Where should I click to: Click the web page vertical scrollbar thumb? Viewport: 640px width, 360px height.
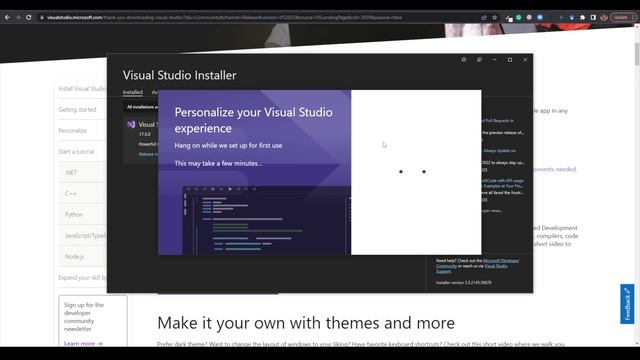pyautogui.click(x=637, y=53)
